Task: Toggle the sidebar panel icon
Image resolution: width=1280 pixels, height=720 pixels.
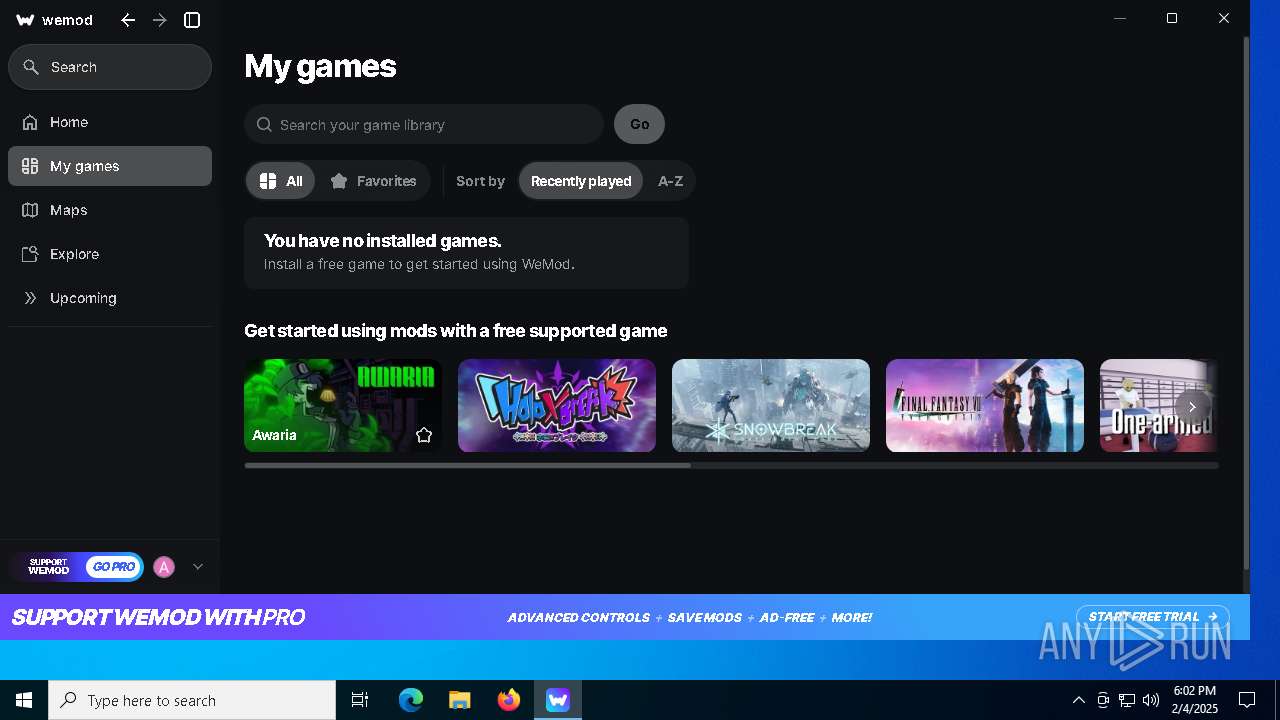Action: 192,20
